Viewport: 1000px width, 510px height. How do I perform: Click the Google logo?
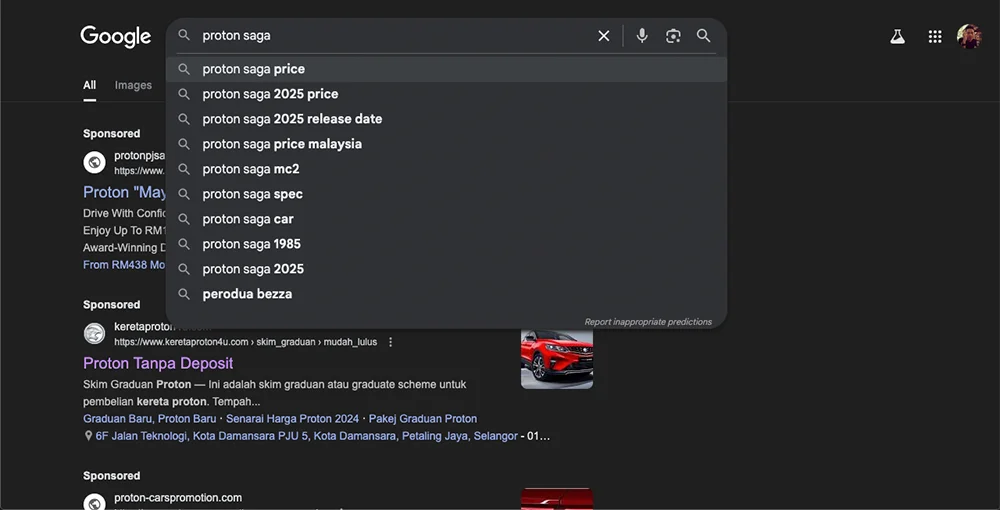point(115,36)
